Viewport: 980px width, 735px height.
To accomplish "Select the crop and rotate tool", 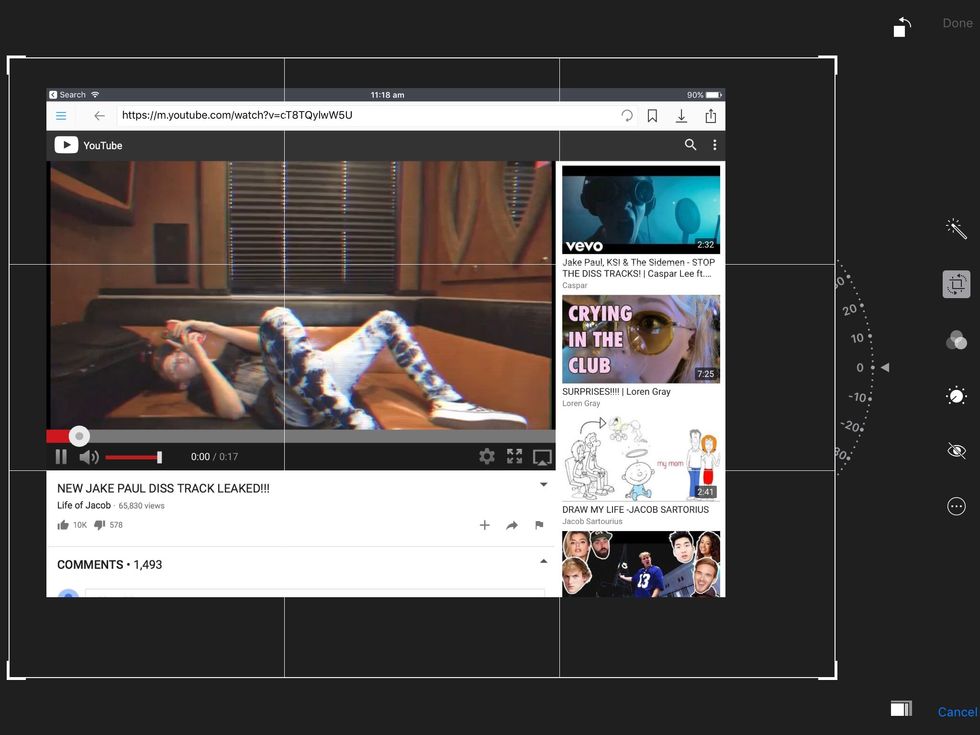I will tap(956, 284).
